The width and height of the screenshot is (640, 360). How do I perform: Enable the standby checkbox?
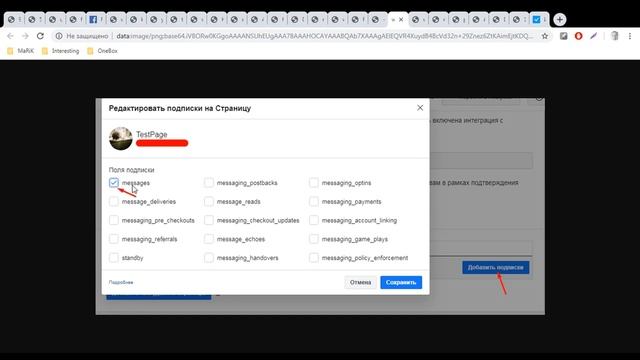pos(114,258)
